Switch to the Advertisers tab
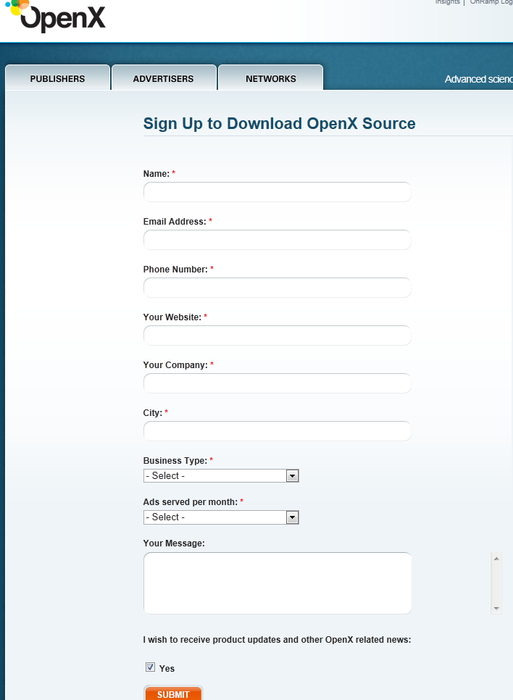This screenshot has width=513, height=700. 163,78
